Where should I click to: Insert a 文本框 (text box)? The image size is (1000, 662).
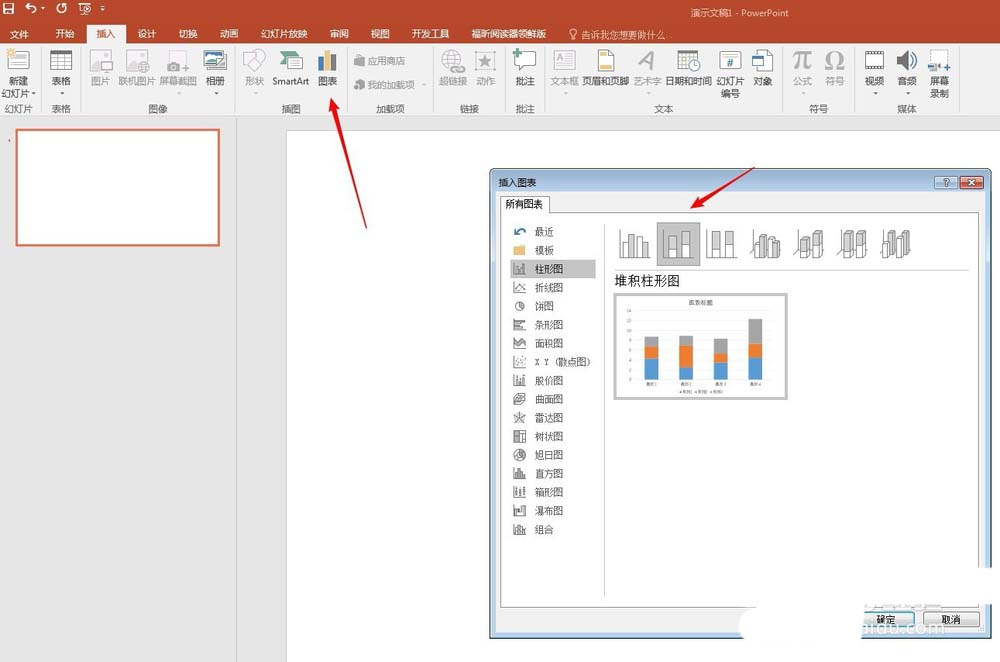pos(564,68)
